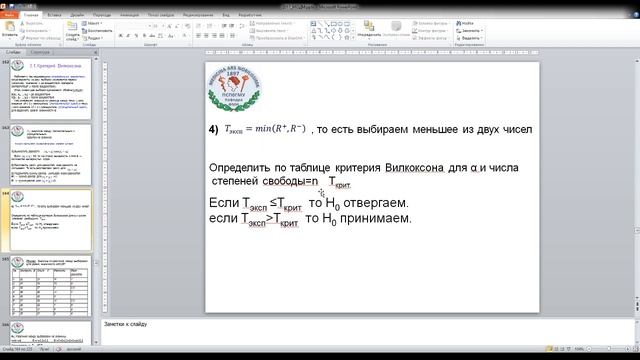Apply underline with Ч button
This screenshot has height=360, width=640.
(136, 36)
